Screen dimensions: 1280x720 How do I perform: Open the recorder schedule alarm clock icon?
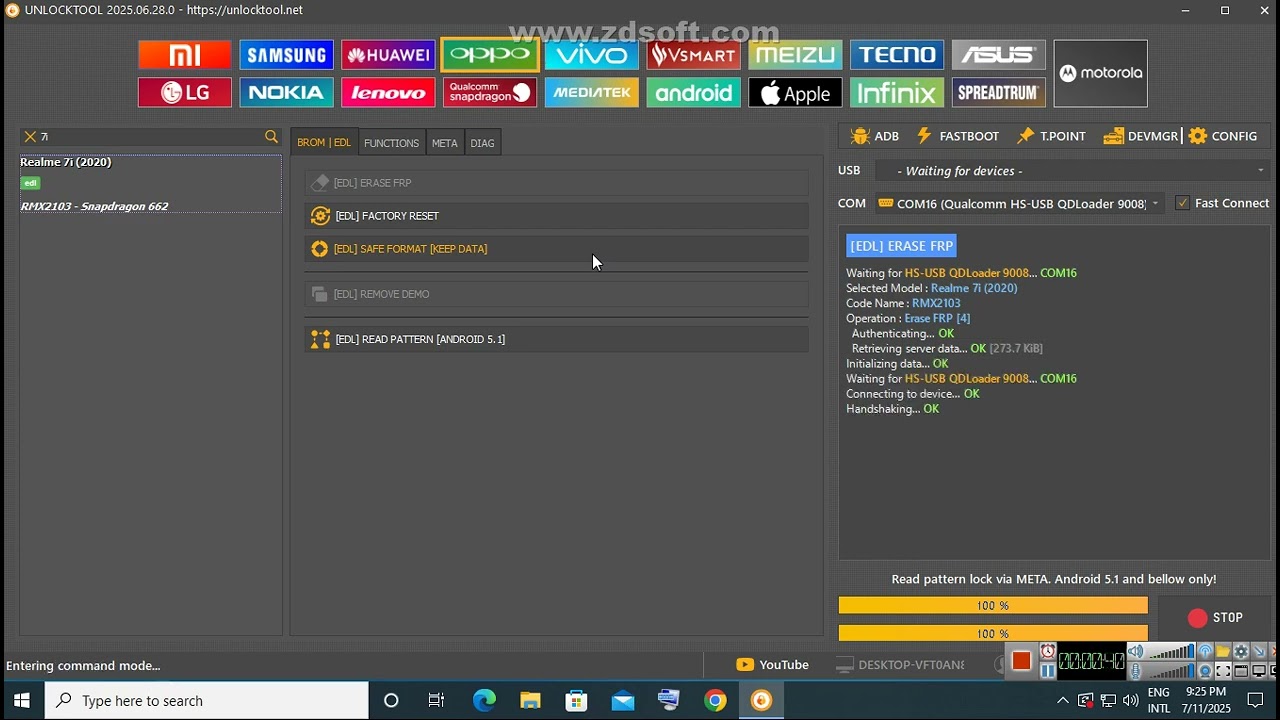click(1047, 652)
